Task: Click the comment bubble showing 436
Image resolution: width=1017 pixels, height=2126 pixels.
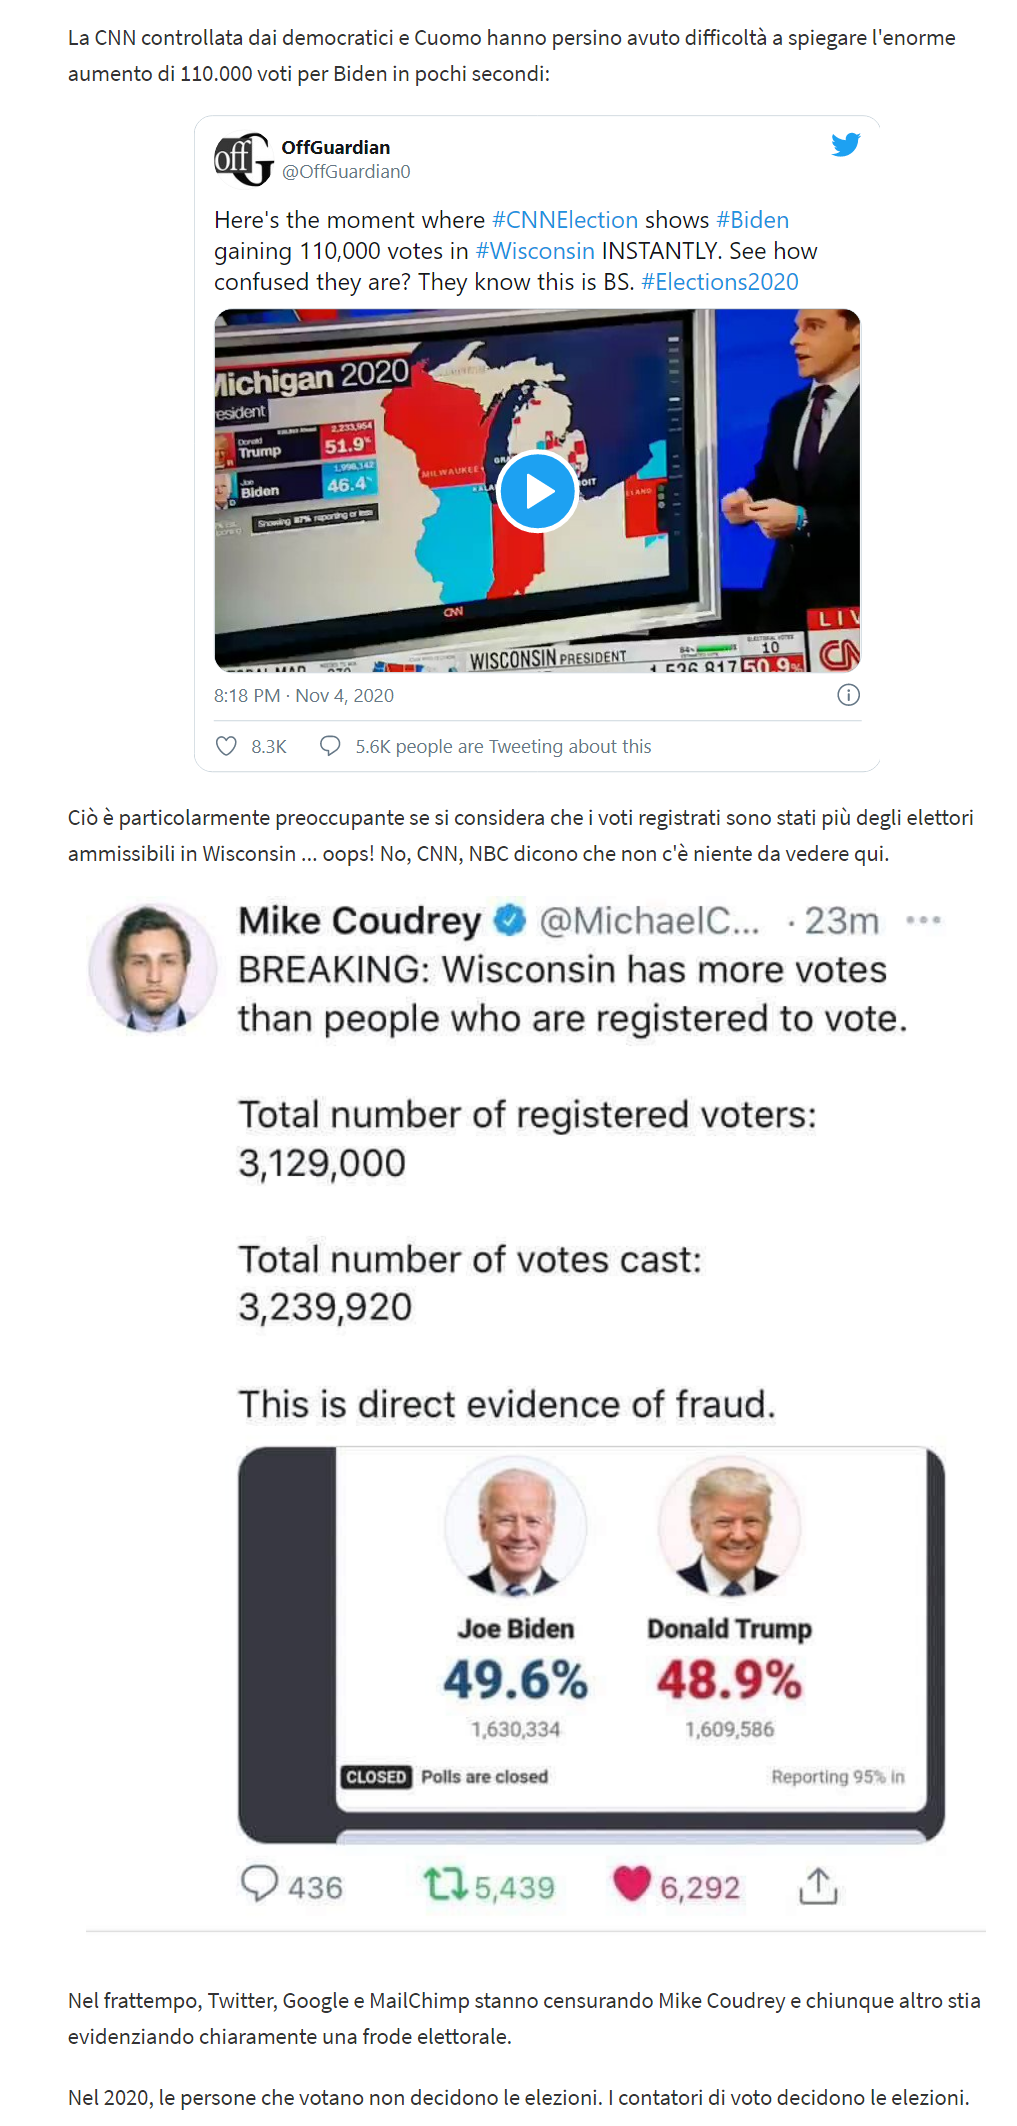Action: [x=259, y=1883]
